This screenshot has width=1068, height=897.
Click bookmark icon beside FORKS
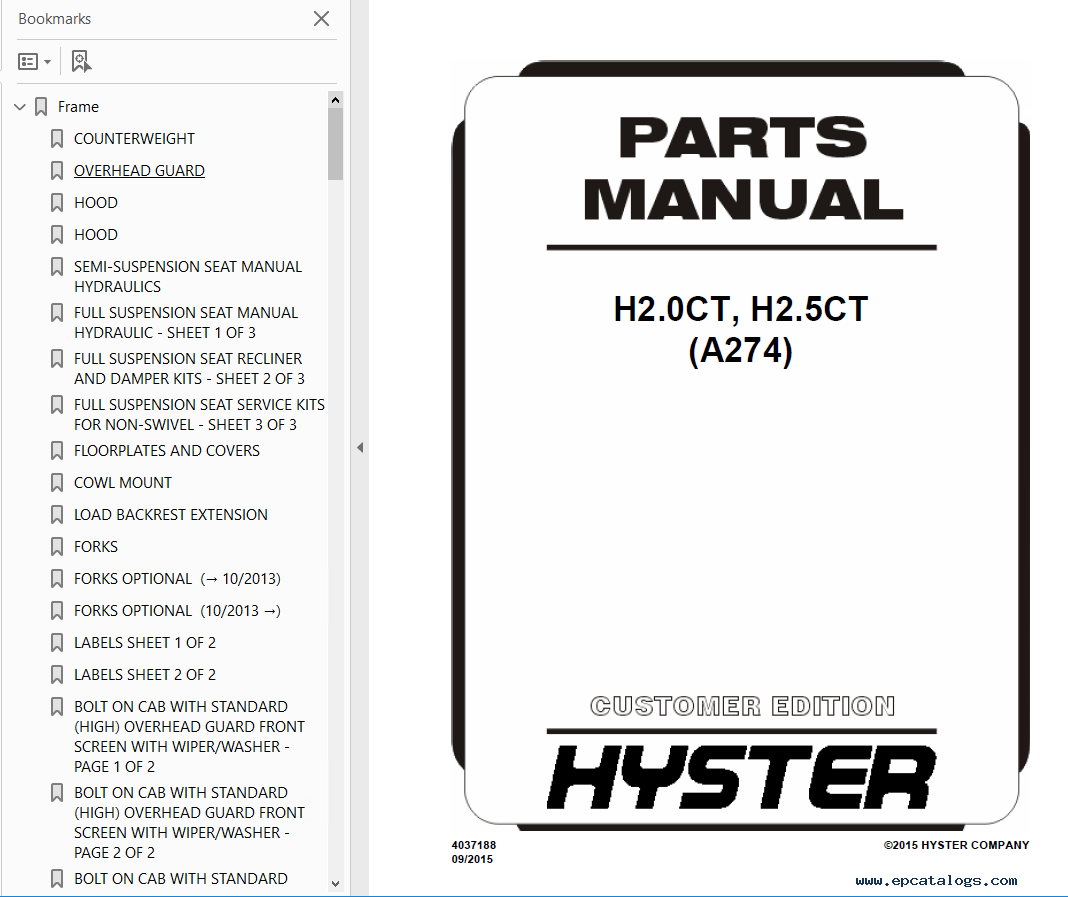coord(57,547)
